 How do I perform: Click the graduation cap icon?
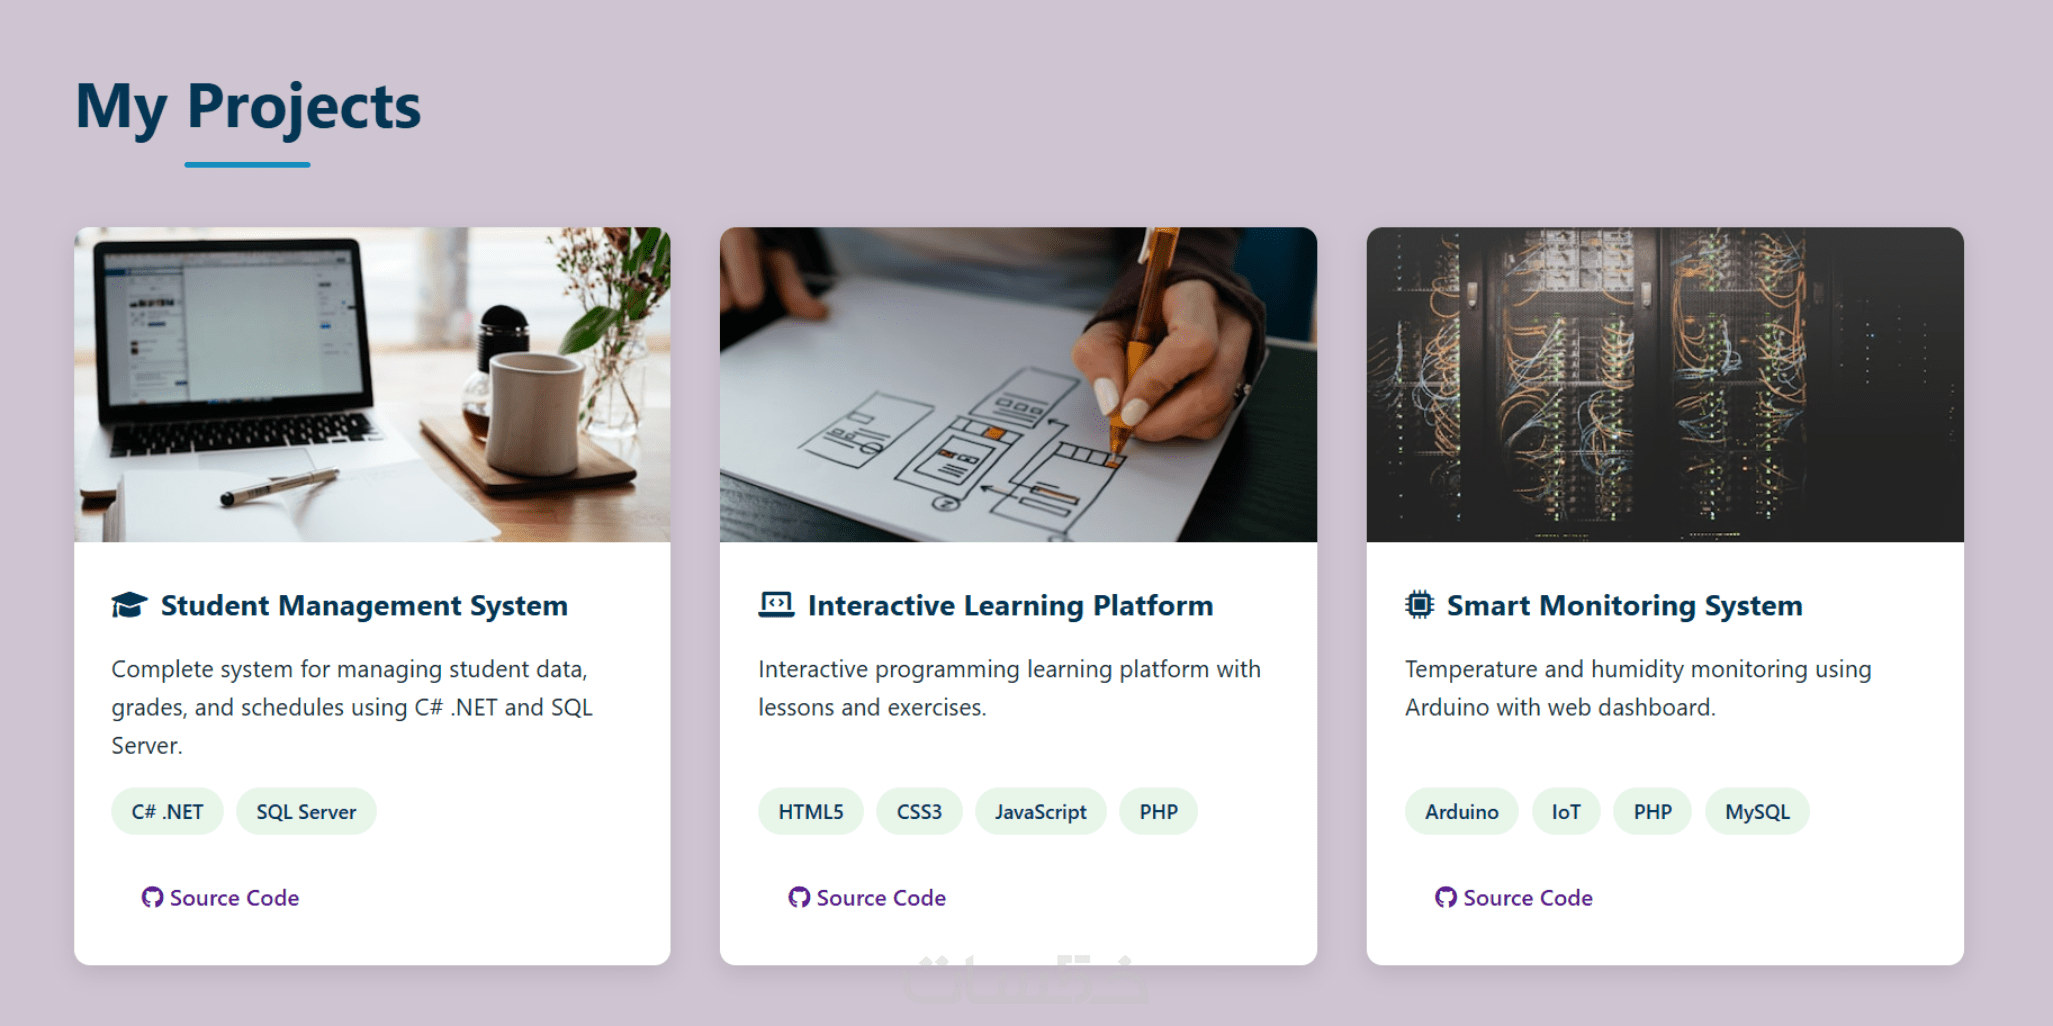pyautogui.click(x=129, y=605)
